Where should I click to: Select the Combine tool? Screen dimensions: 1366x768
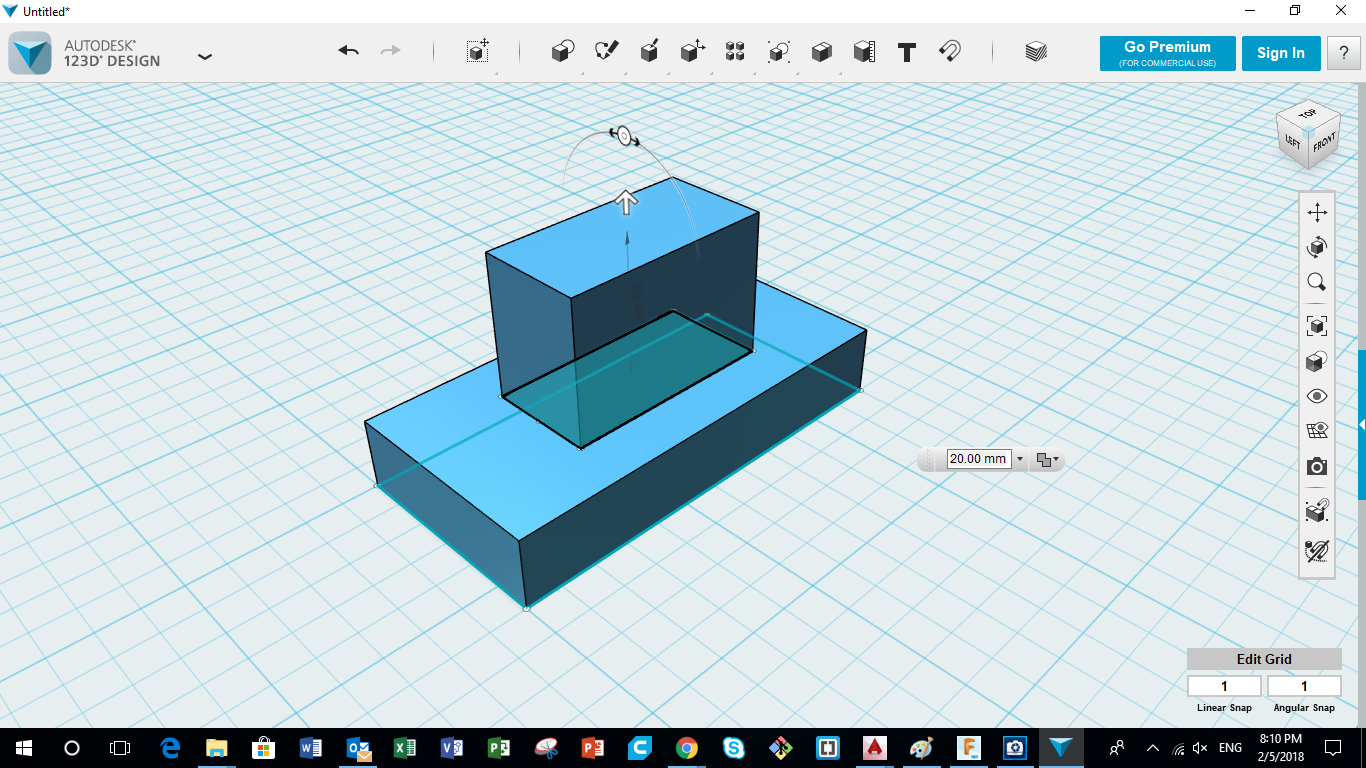(x=821, y=52)
